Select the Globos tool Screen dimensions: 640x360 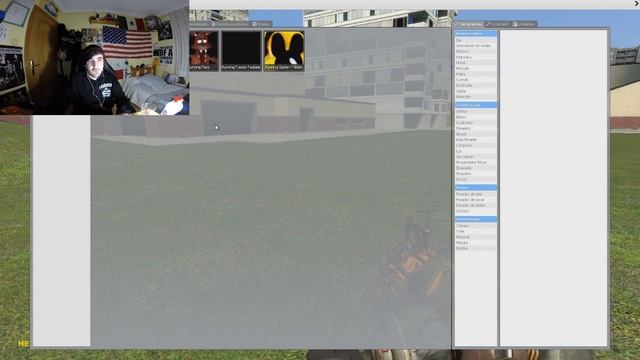click(476, 111)
